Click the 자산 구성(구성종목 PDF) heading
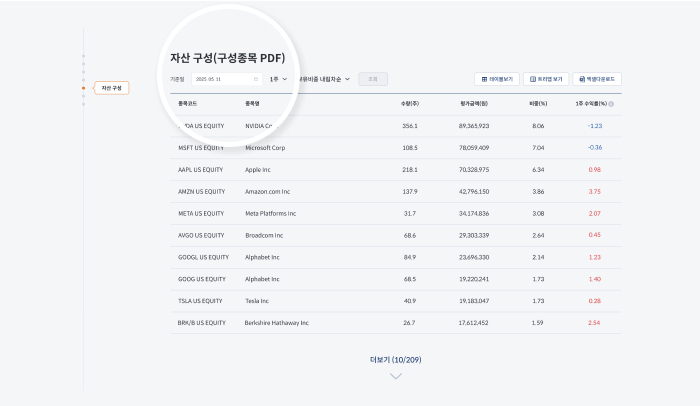This screenshot has height=406, width=700. pos(227,58)
